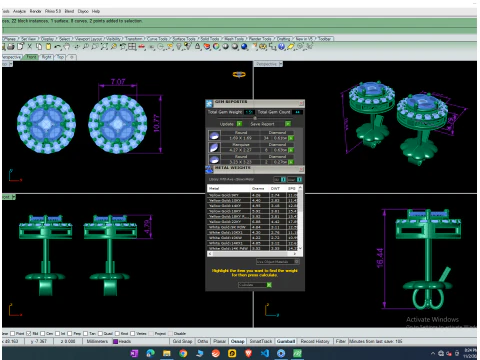This screenshot has height=360, width=480.
Task: Click the Lock objects padlock icon
Action: [x=198, y=47]
